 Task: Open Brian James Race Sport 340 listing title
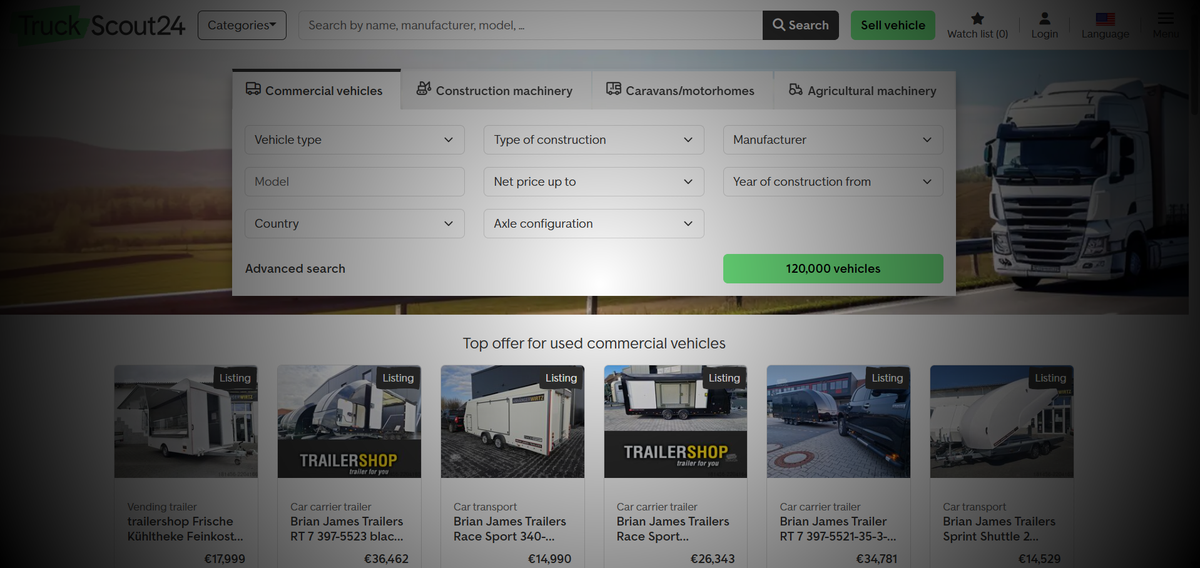[512, 529]
